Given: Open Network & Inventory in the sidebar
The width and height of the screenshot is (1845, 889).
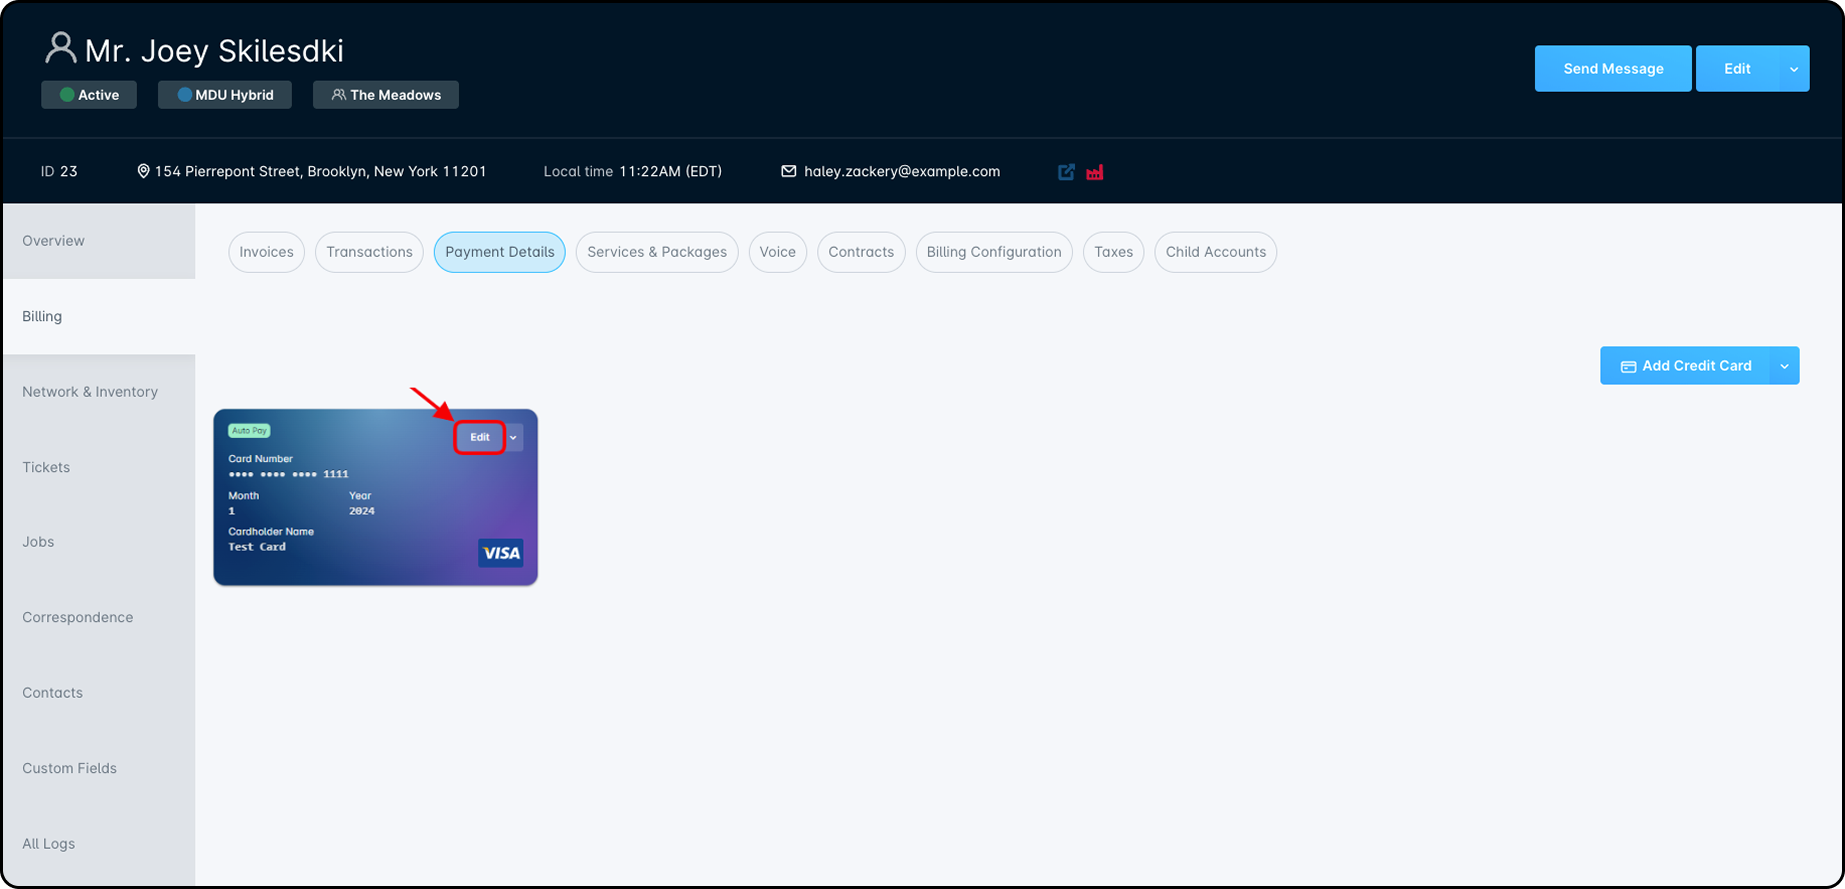Looking at the screenshot, I should tap(99, 392).
